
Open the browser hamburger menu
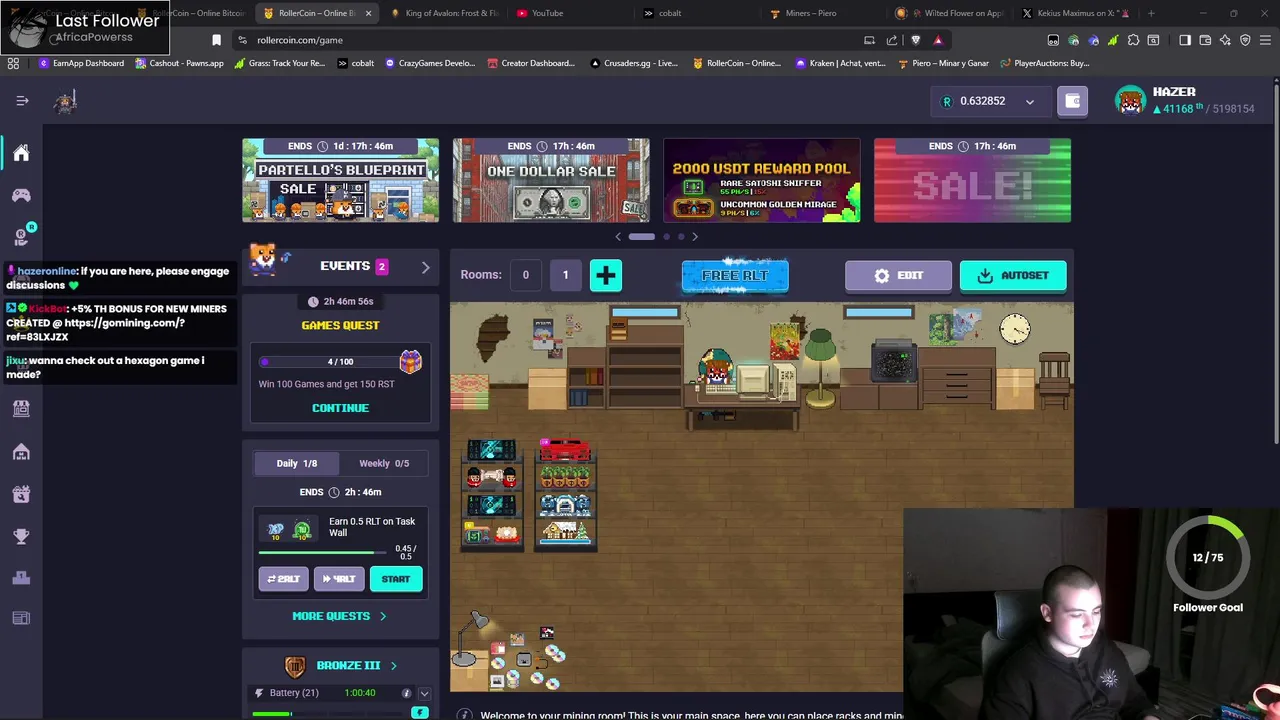(x=1265, y=40)
